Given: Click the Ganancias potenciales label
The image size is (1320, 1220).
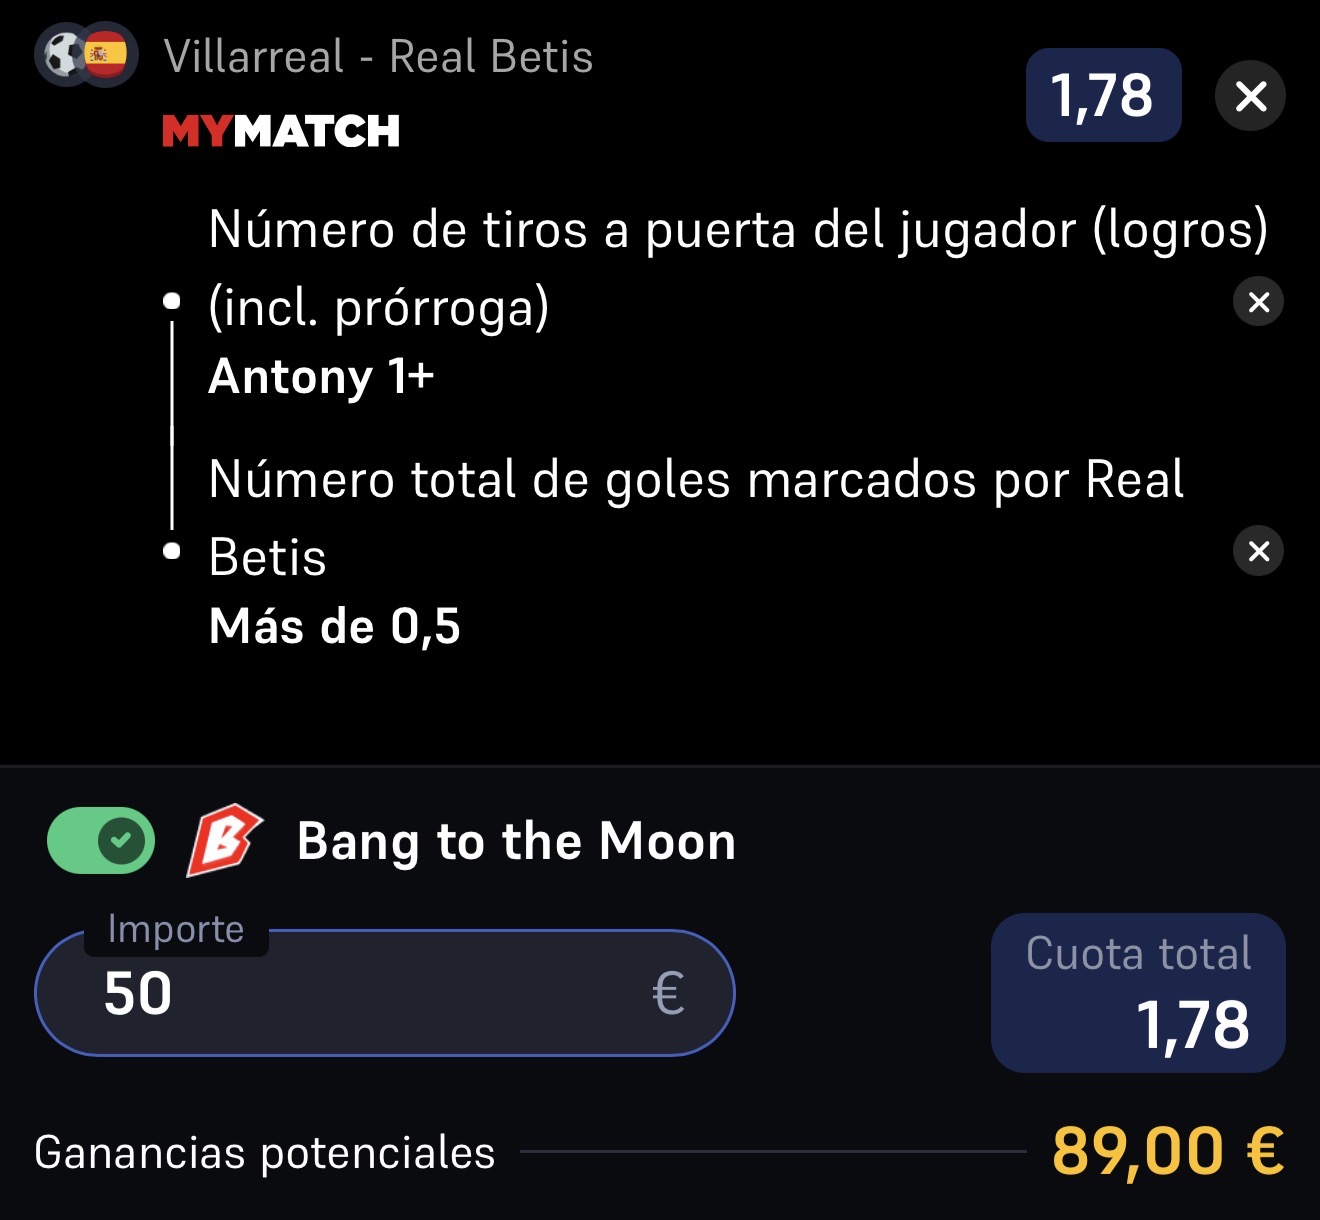Looking at the screenshot, I should coord(265,1153).
